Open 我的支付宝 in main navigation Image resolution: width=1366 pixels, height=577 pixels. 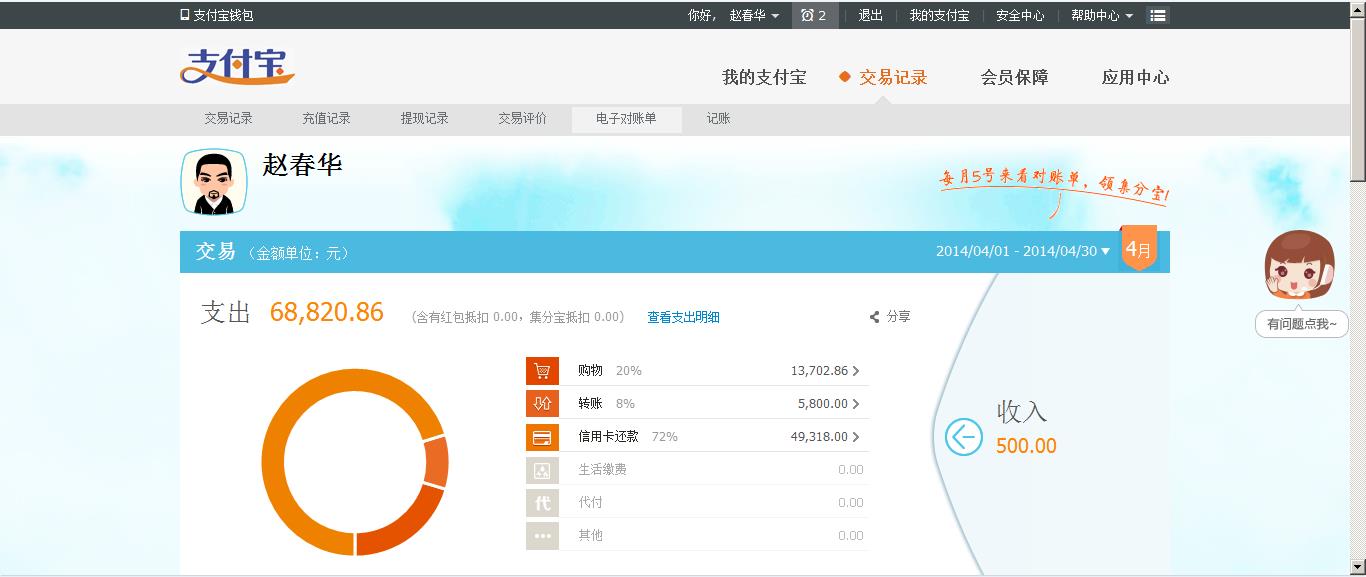(764, 77)
